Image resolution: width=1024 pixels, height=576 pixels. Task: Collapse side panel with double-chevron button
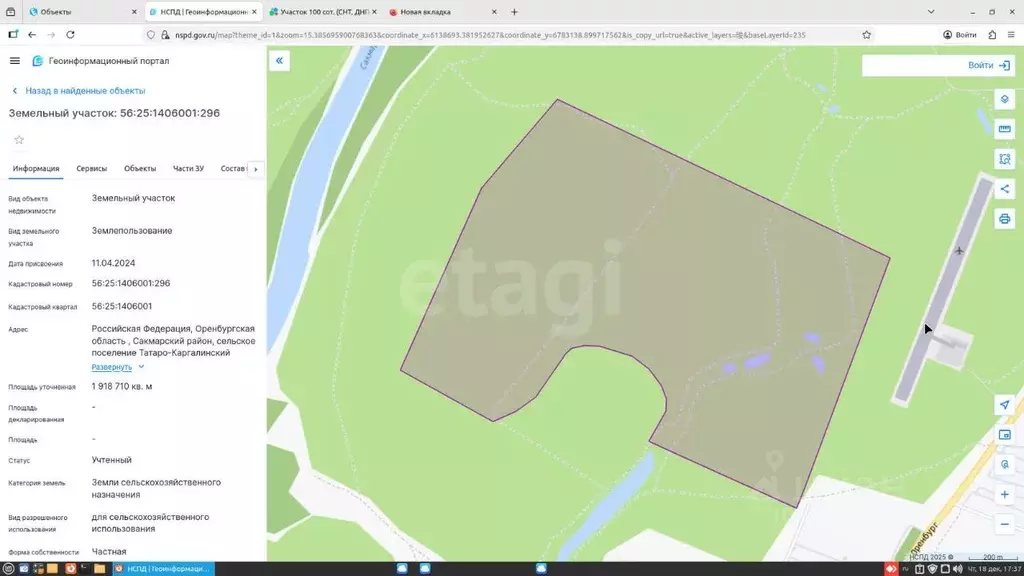point(280,61)
